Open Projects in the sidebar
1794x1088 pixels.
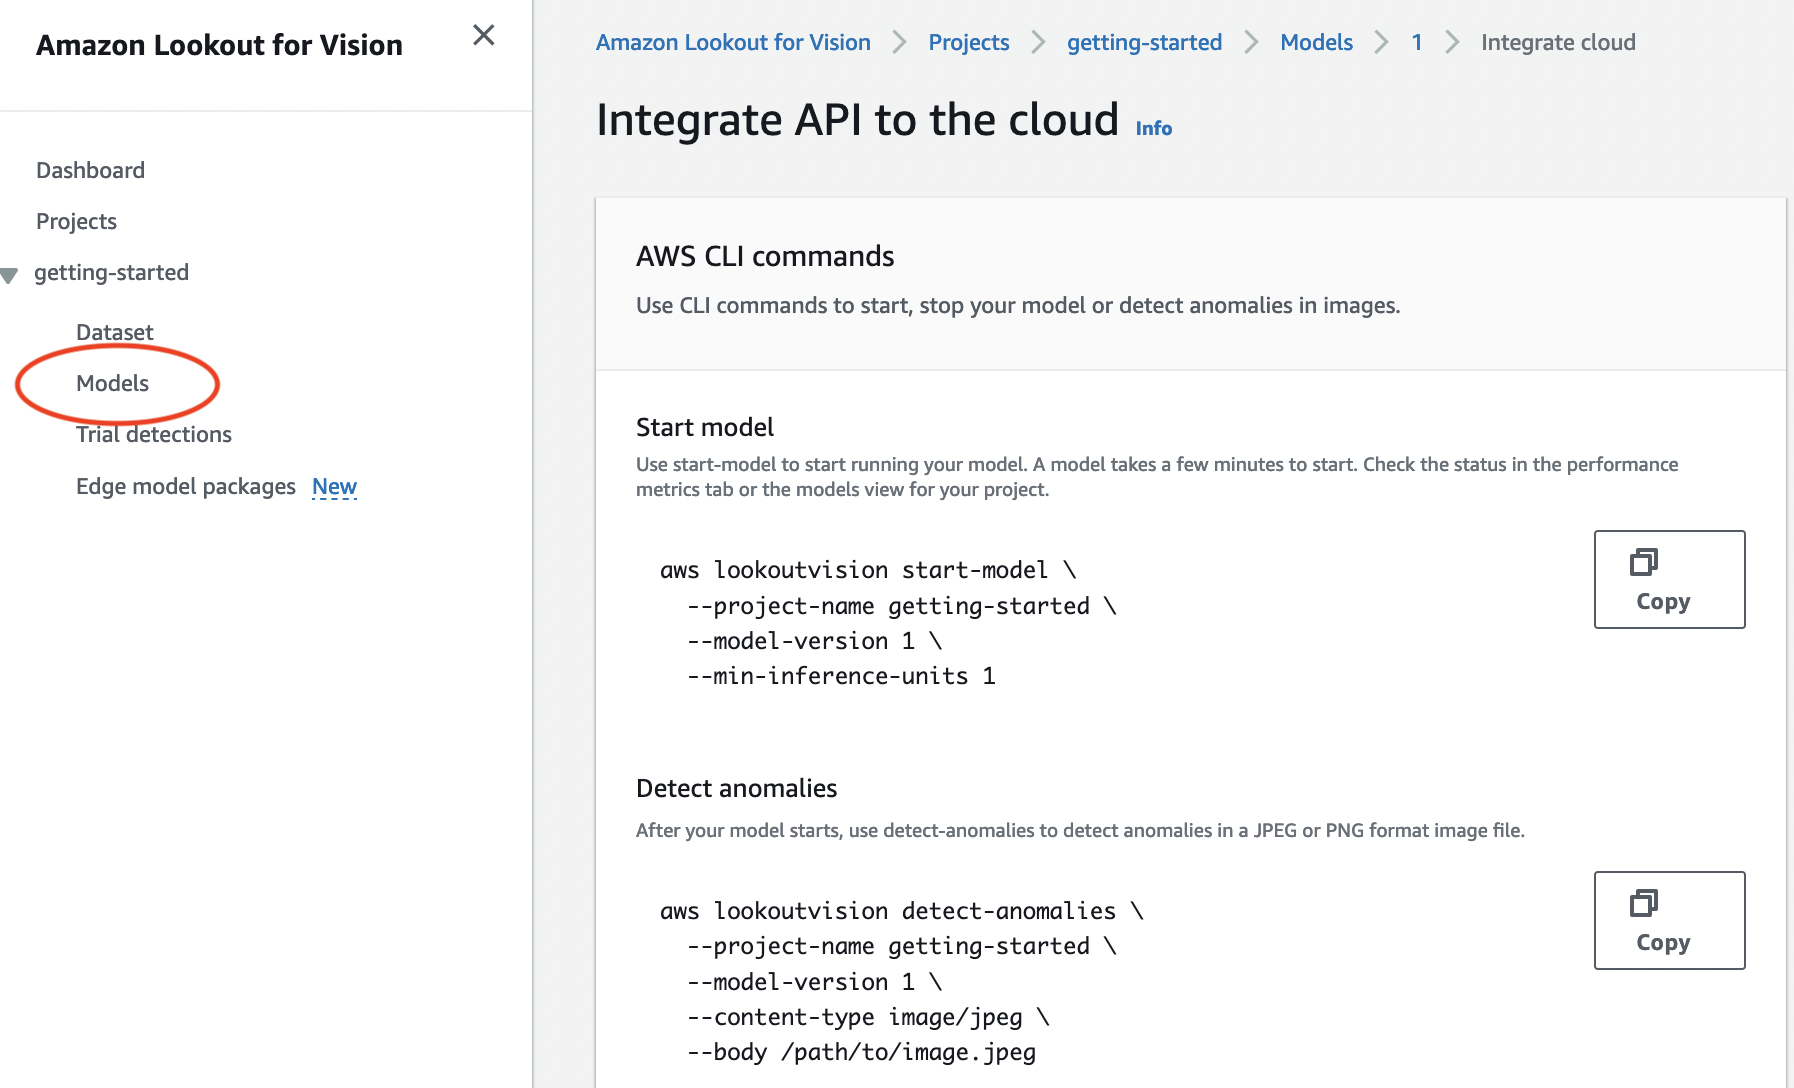coord(76,221)
